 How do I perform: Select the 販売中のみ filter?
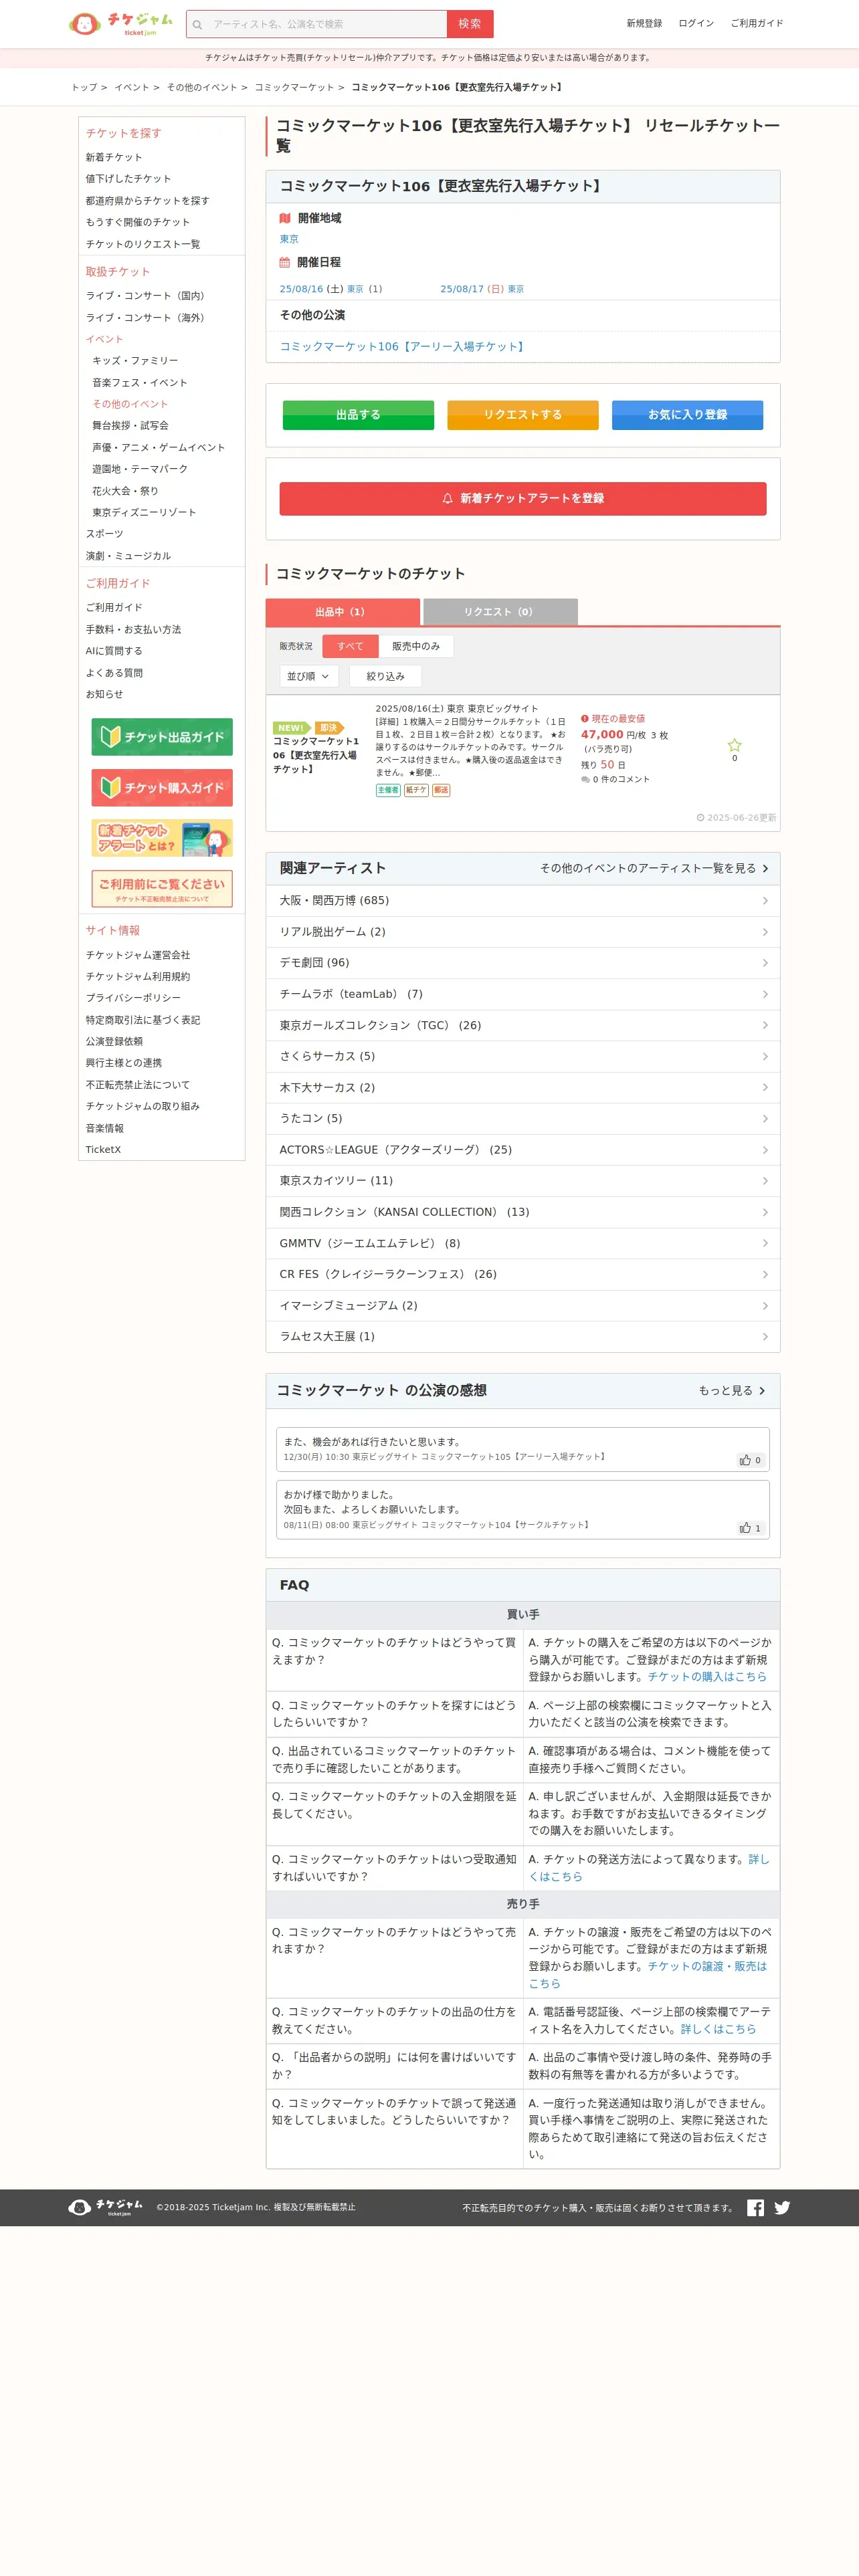pyautogui.click(x=416, y=646)
